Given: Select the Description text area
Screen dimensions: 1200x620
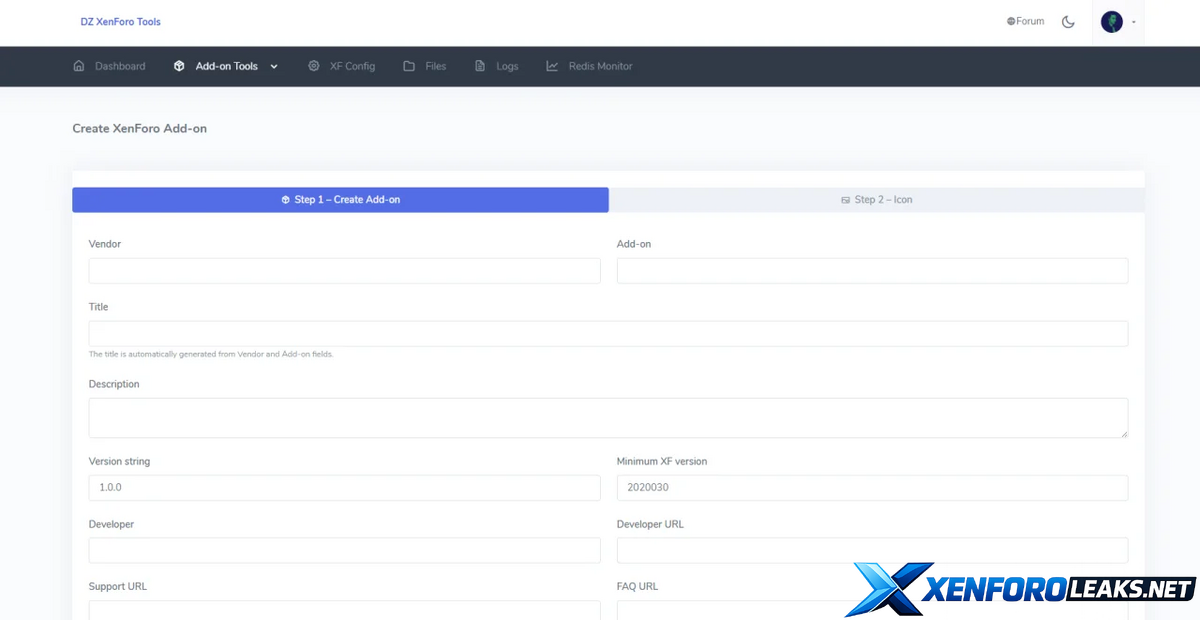Looking at the screenshot, I should tap(608, 418).
